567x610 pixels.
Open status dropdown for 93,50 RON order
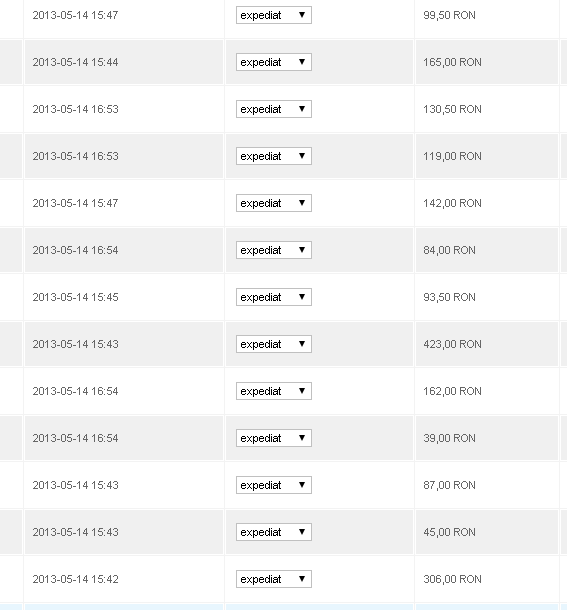[x=274, y=297]
